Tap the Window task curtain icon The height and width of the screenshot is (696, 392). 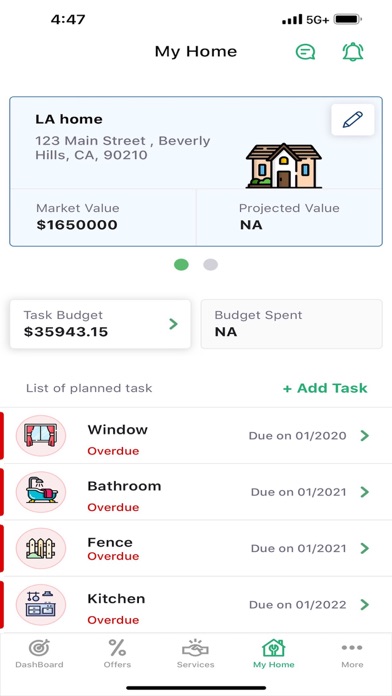tap(41, 435)
